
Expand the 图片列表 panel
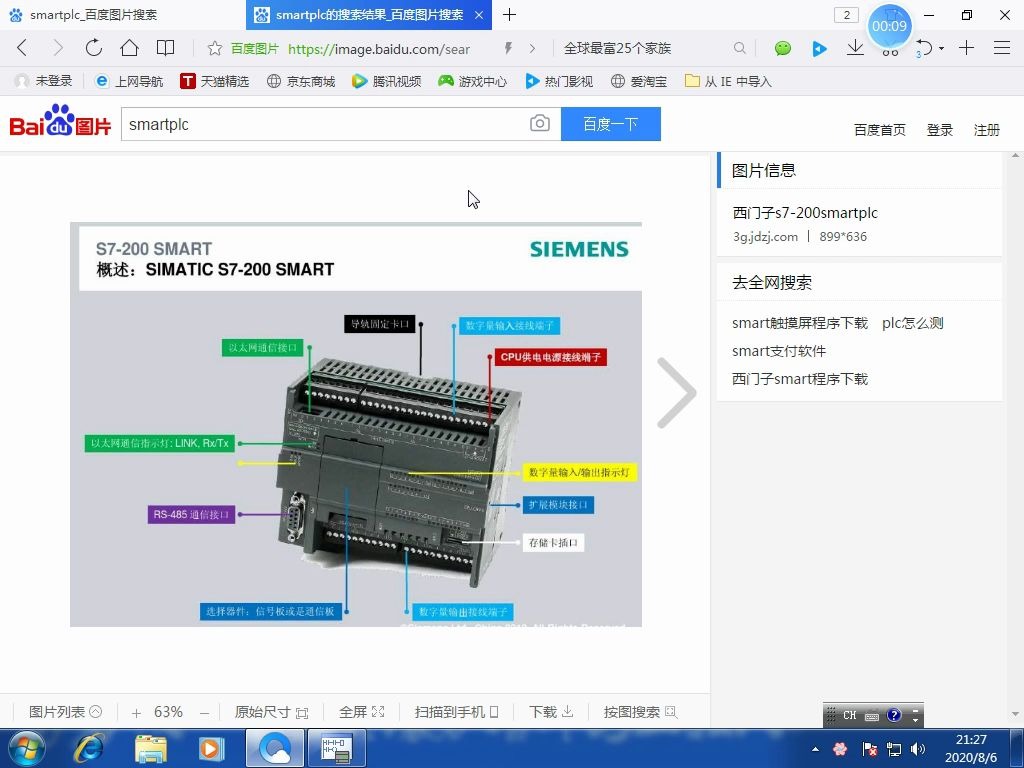click(x=64, y=711)
